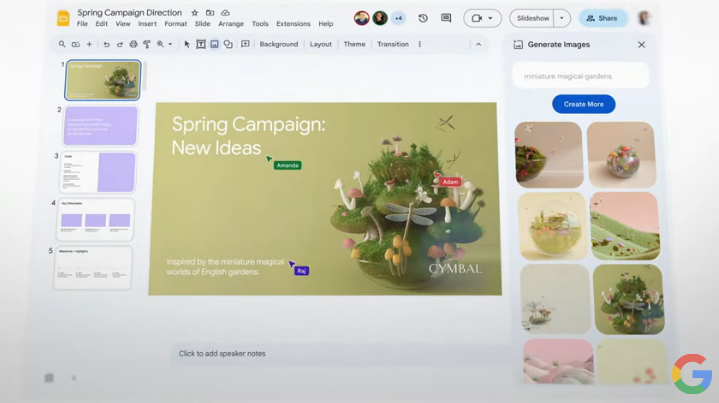Viewport: 719px width, 403px height.
Task: Open the Arrange menu
Action: coord(231,24)
